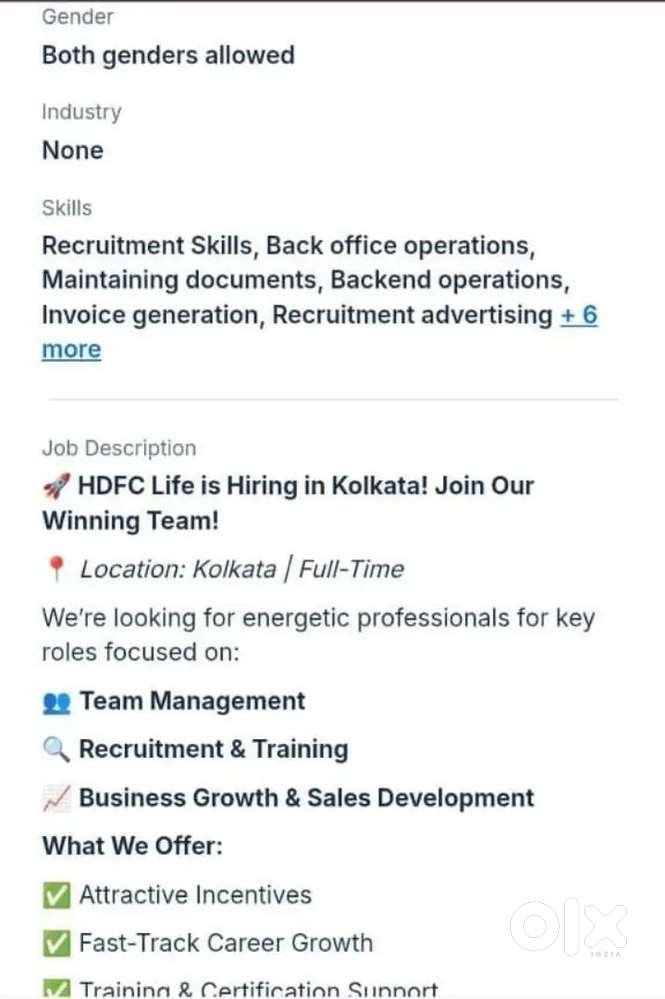Select the 'Both genders allowed' value
The width and height of the screenshot is (665, 999).
pyautogui.click(x=168, y=55)
